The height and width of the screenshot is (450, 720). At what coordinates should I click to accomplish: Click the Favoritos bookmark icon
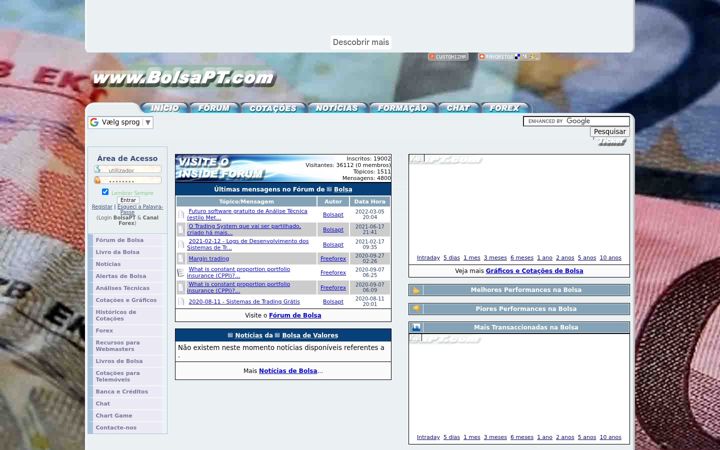coord(496,57)
